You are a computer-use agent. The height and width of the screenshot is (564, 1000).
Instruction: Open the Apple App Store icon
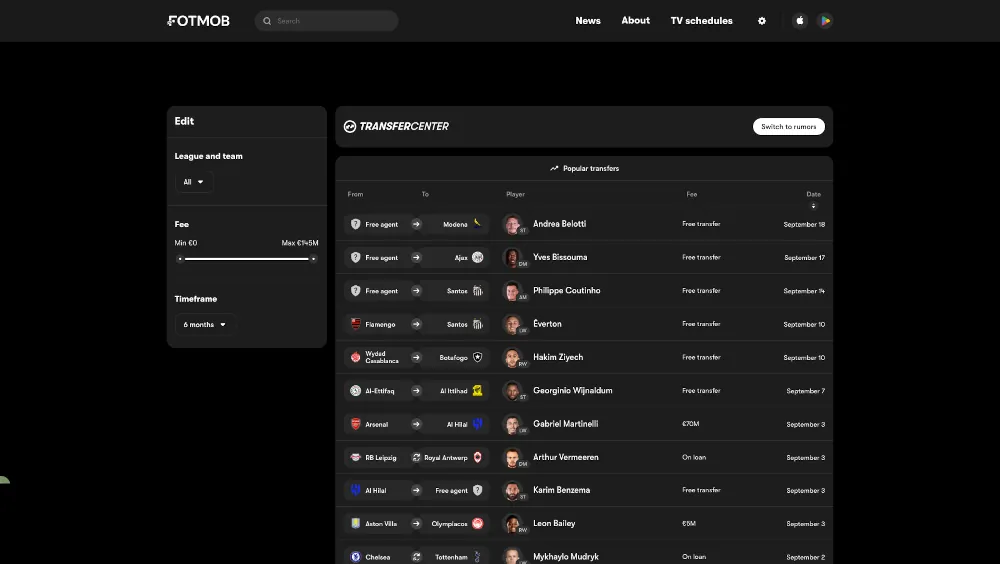[800, 21]
